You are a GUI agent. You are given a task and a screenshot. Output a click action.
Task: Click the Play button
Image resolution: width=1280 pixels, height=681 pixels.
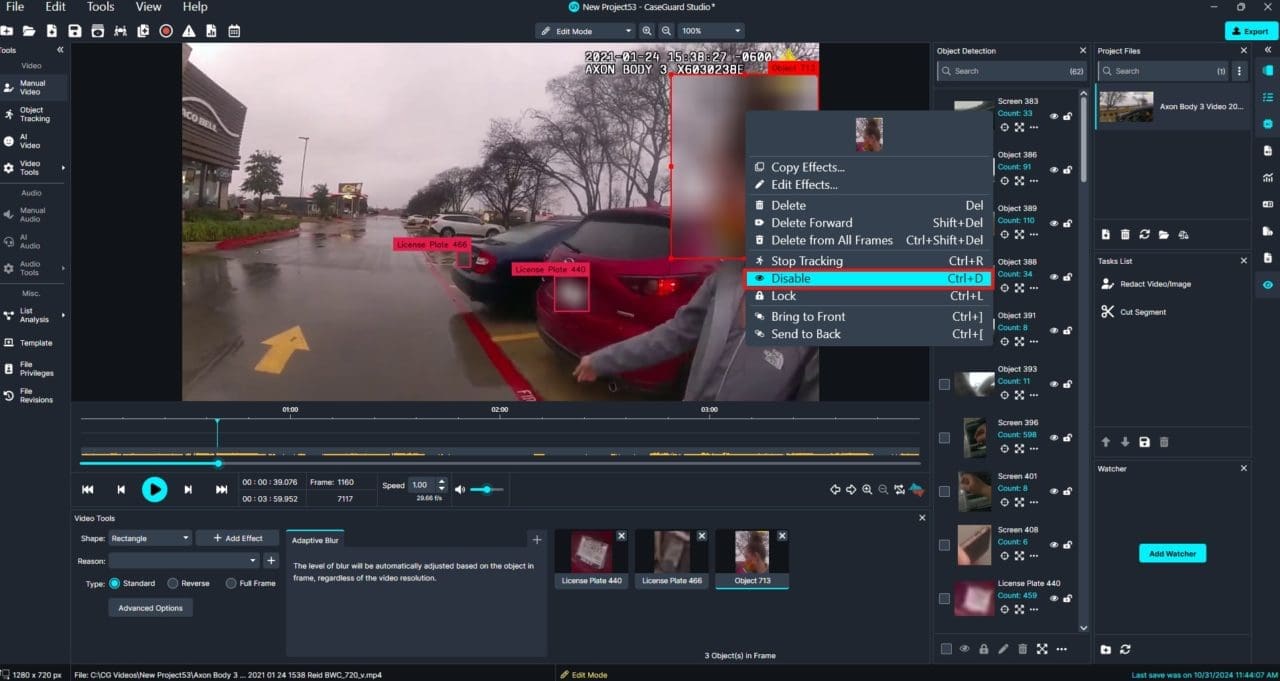coord(154,489)
